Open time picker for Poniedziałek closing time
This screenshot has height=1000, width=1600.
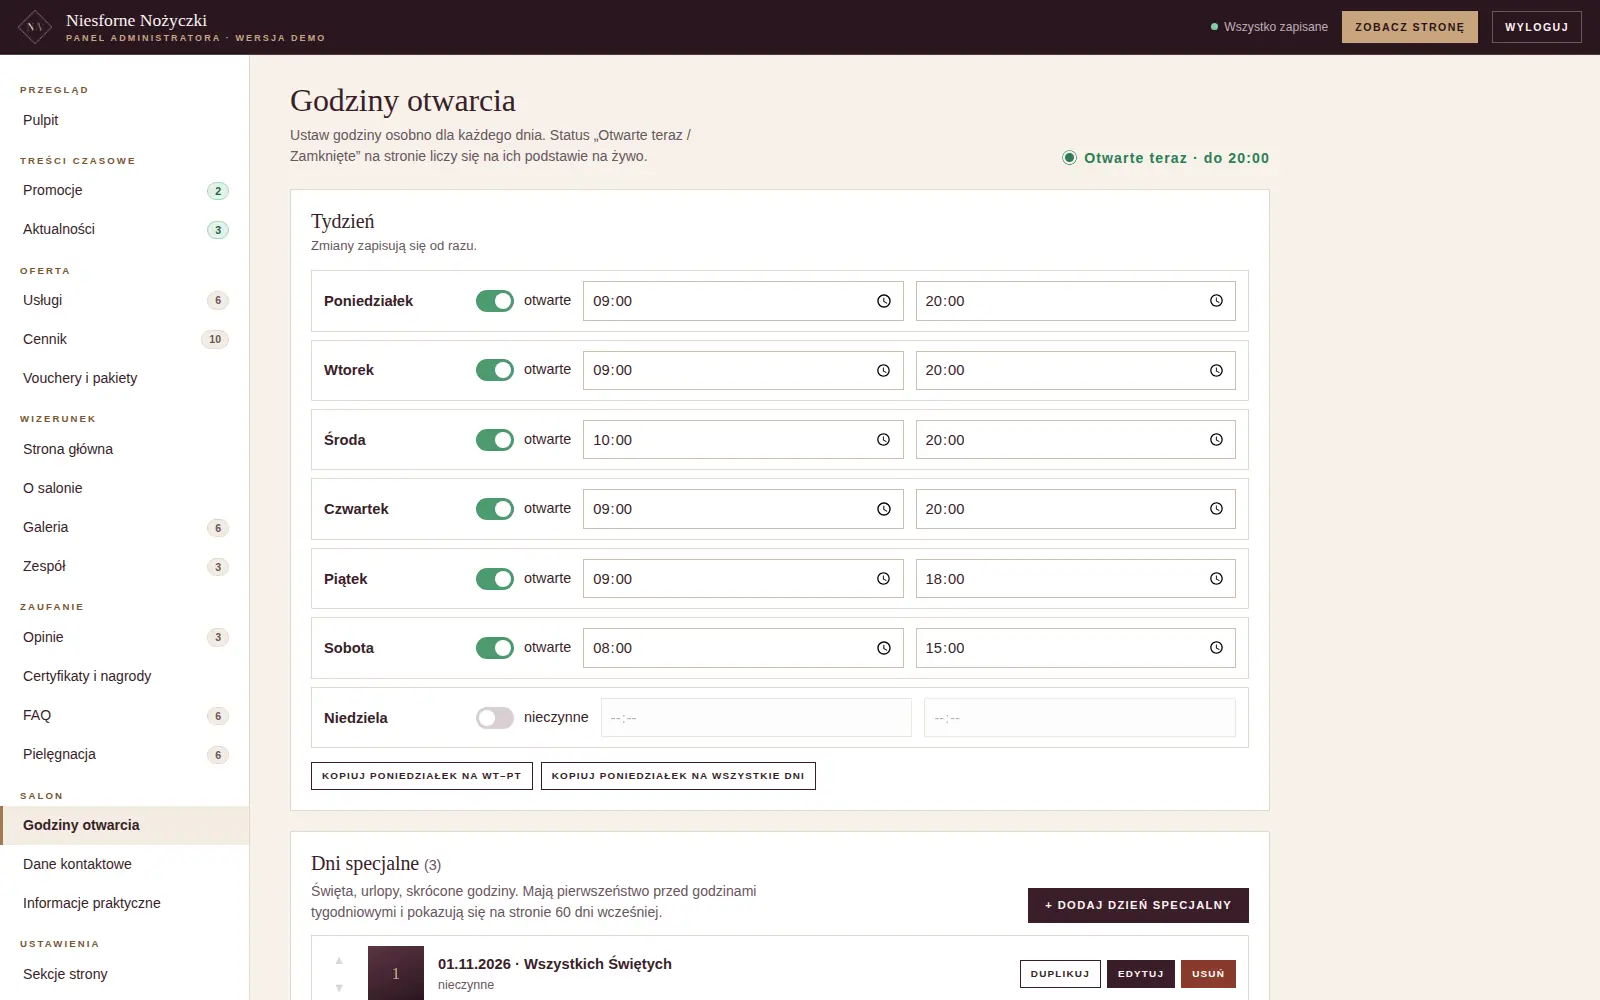[1216, 301]
